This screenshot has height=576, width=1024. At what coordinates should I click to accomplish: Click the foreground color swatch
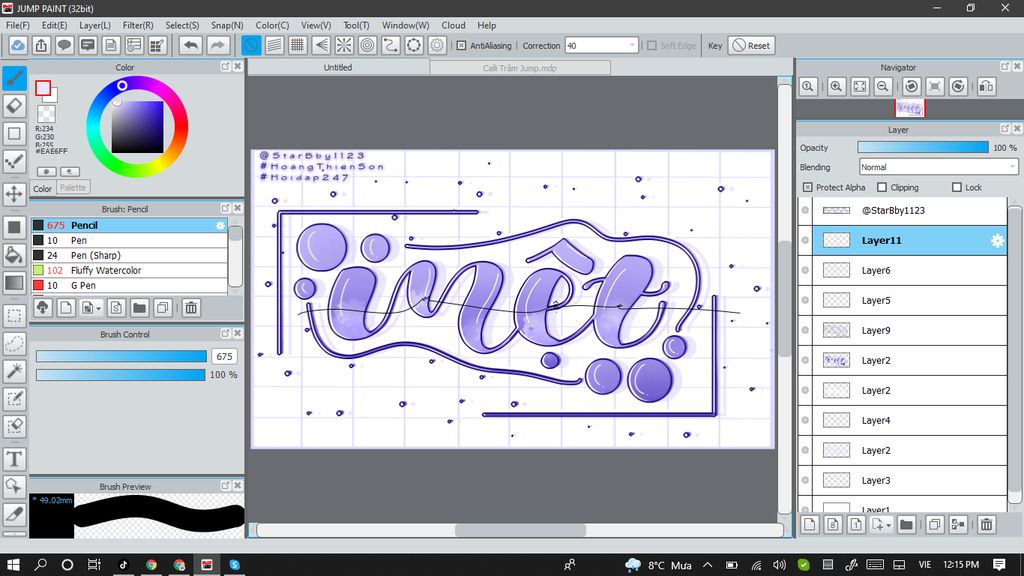point(43,88)
